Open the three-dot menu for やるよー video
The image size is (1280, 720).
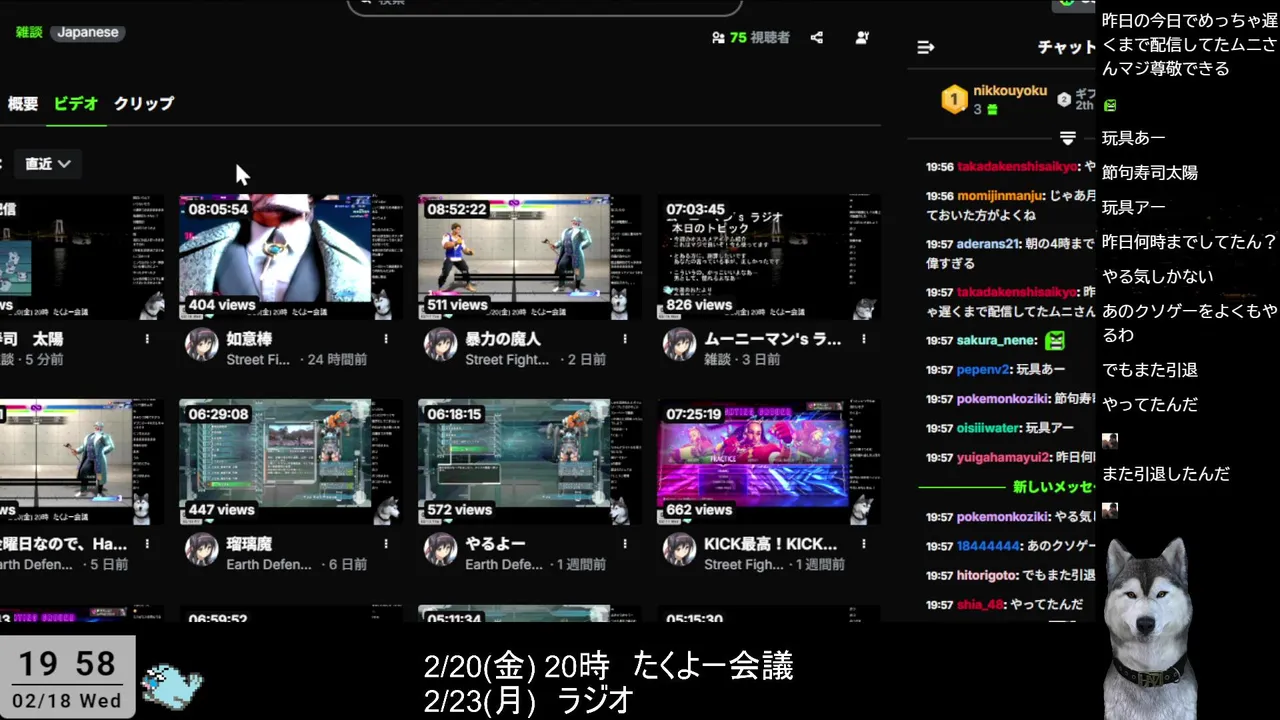[625, 544]
